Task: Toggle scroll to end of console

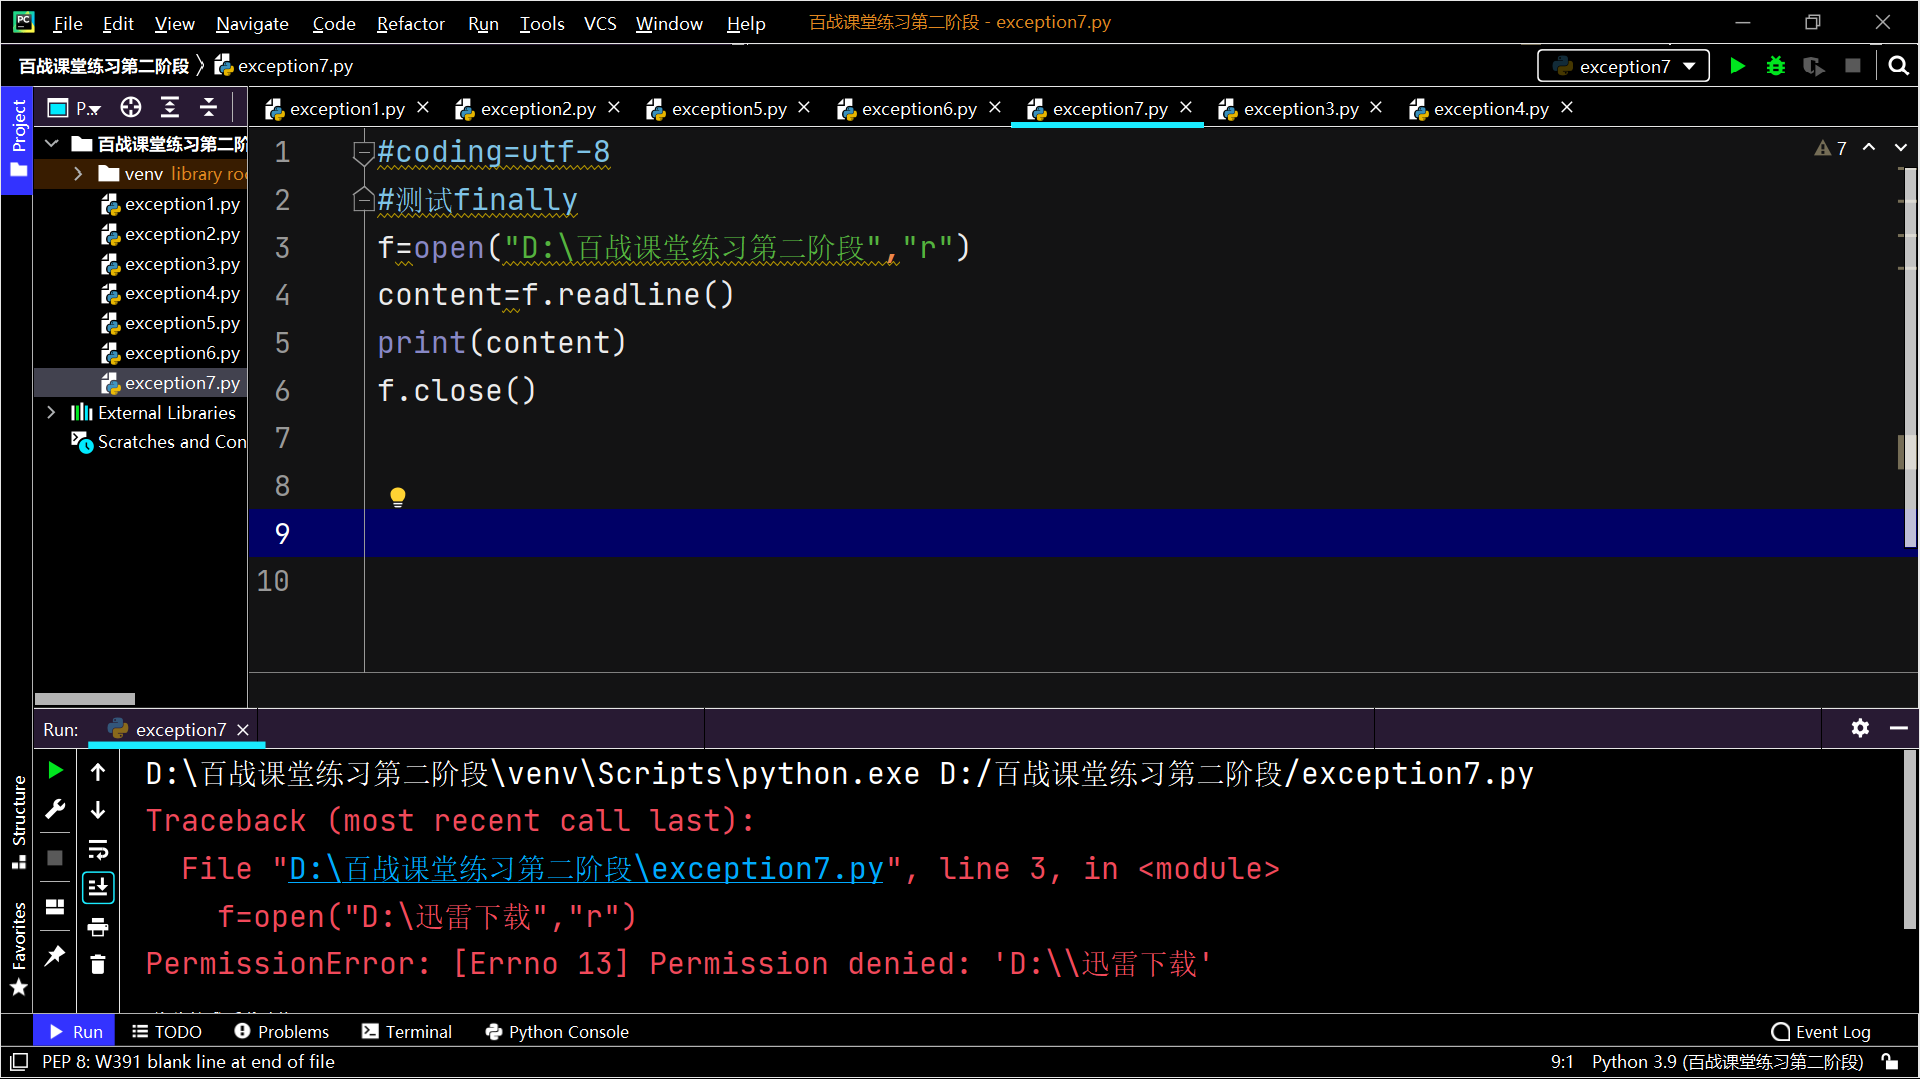Action: coord(98,887)
